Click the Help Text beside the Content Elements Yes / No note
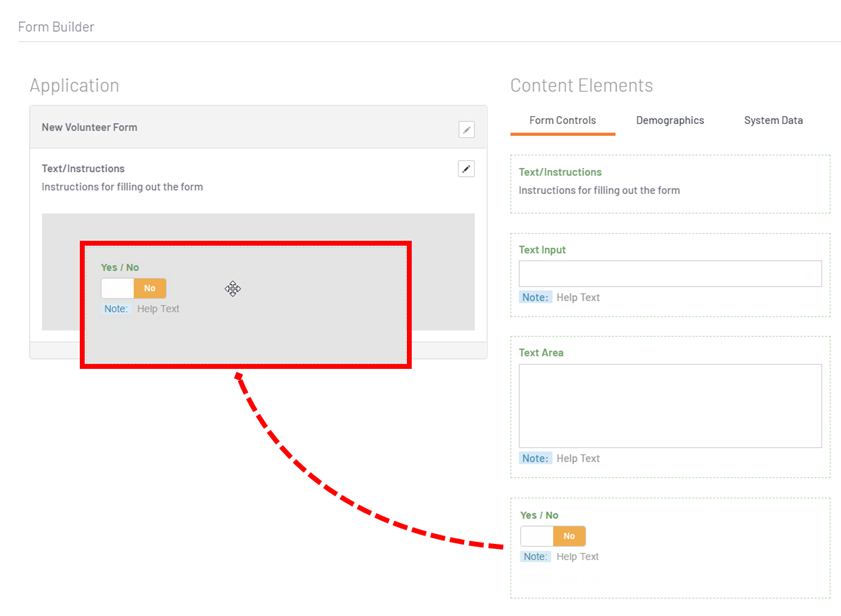Screen dimensions: 841x616 click(x=578, y=556)
